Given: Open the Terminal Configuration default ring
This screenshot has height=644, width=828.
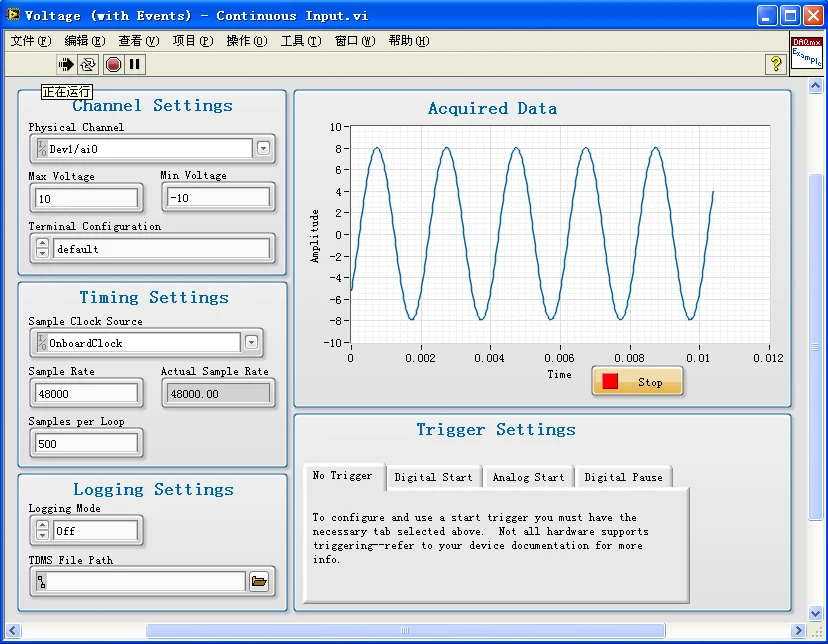Looking at the screenshot, I should pos(160,249).
